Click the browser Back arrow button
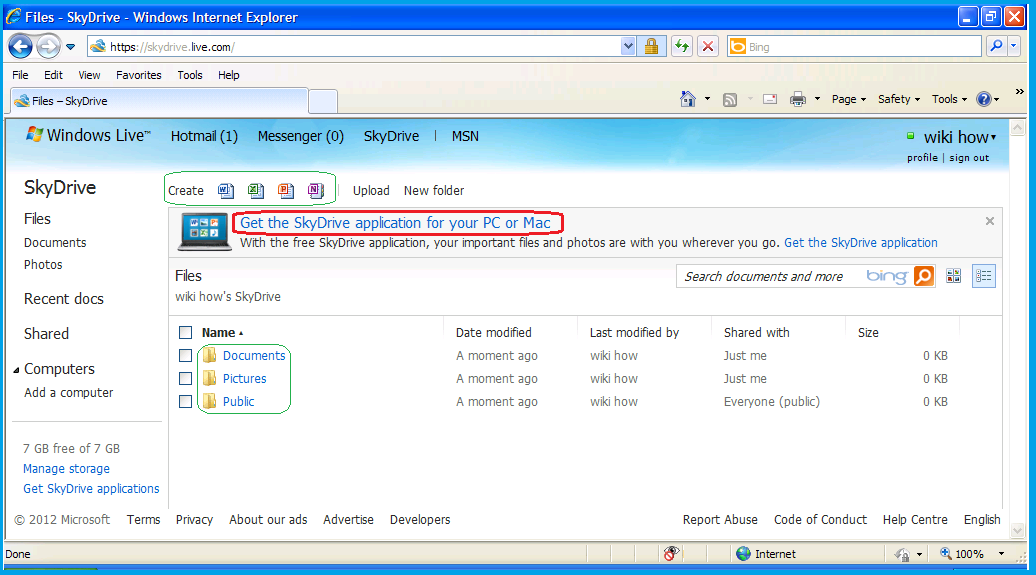Screen dimensions: 1036x575 20,46
